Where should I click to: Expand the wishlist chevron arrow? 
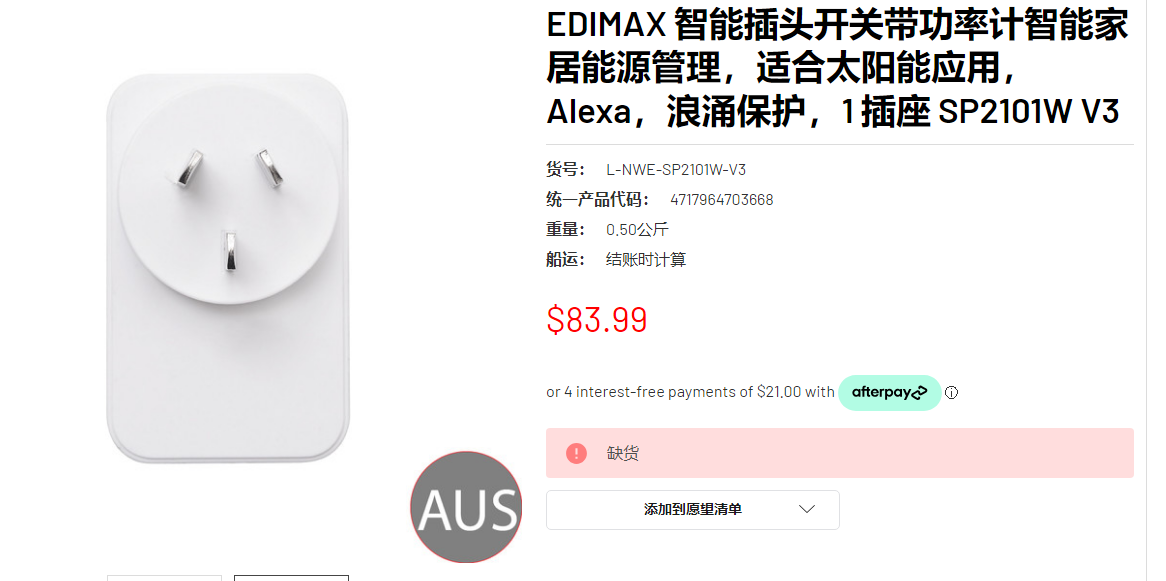tap(807, 510)
